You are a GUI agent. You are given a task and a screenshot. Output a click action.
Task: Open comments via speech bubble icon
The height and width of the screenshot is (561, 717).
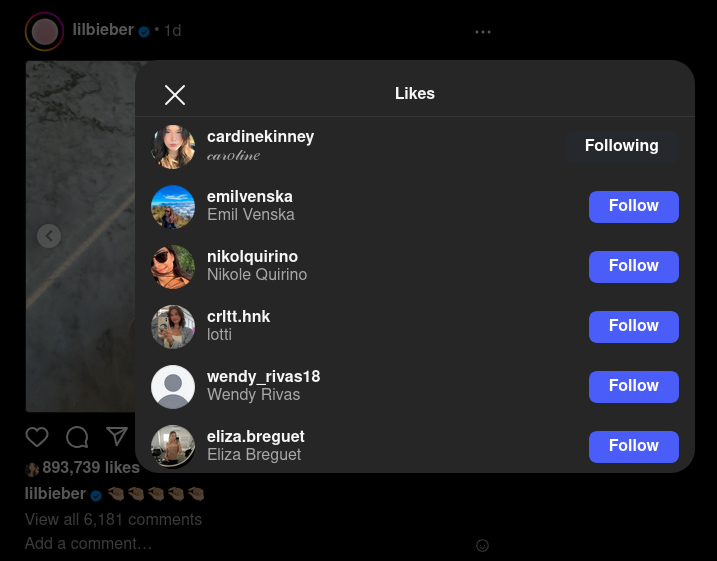pyautogui.click(x=77, y=437)
